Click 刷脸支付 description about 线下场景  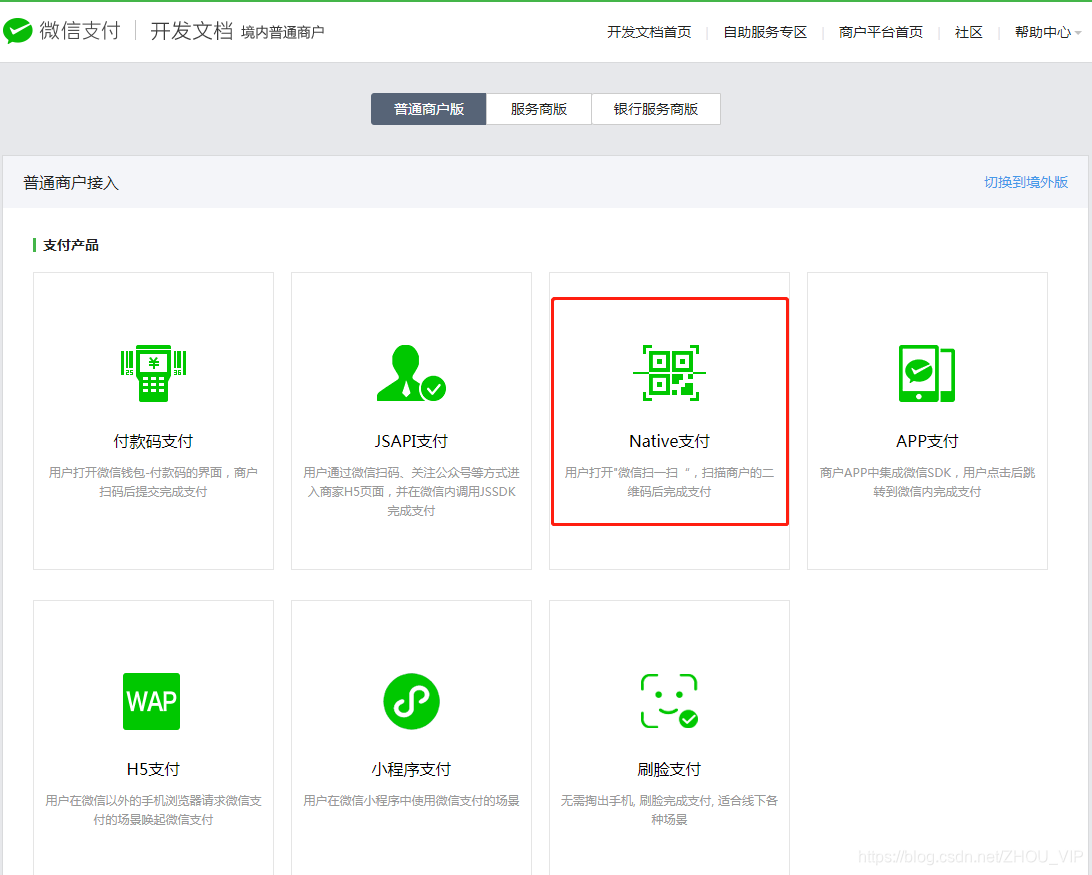[669, 810]
